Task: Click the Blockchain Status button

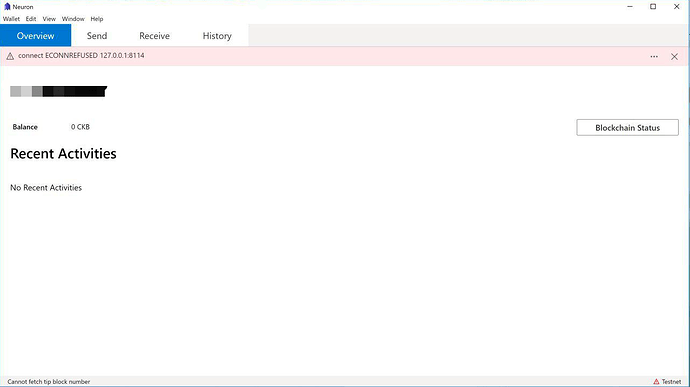Action: click(x=628, y=128)
